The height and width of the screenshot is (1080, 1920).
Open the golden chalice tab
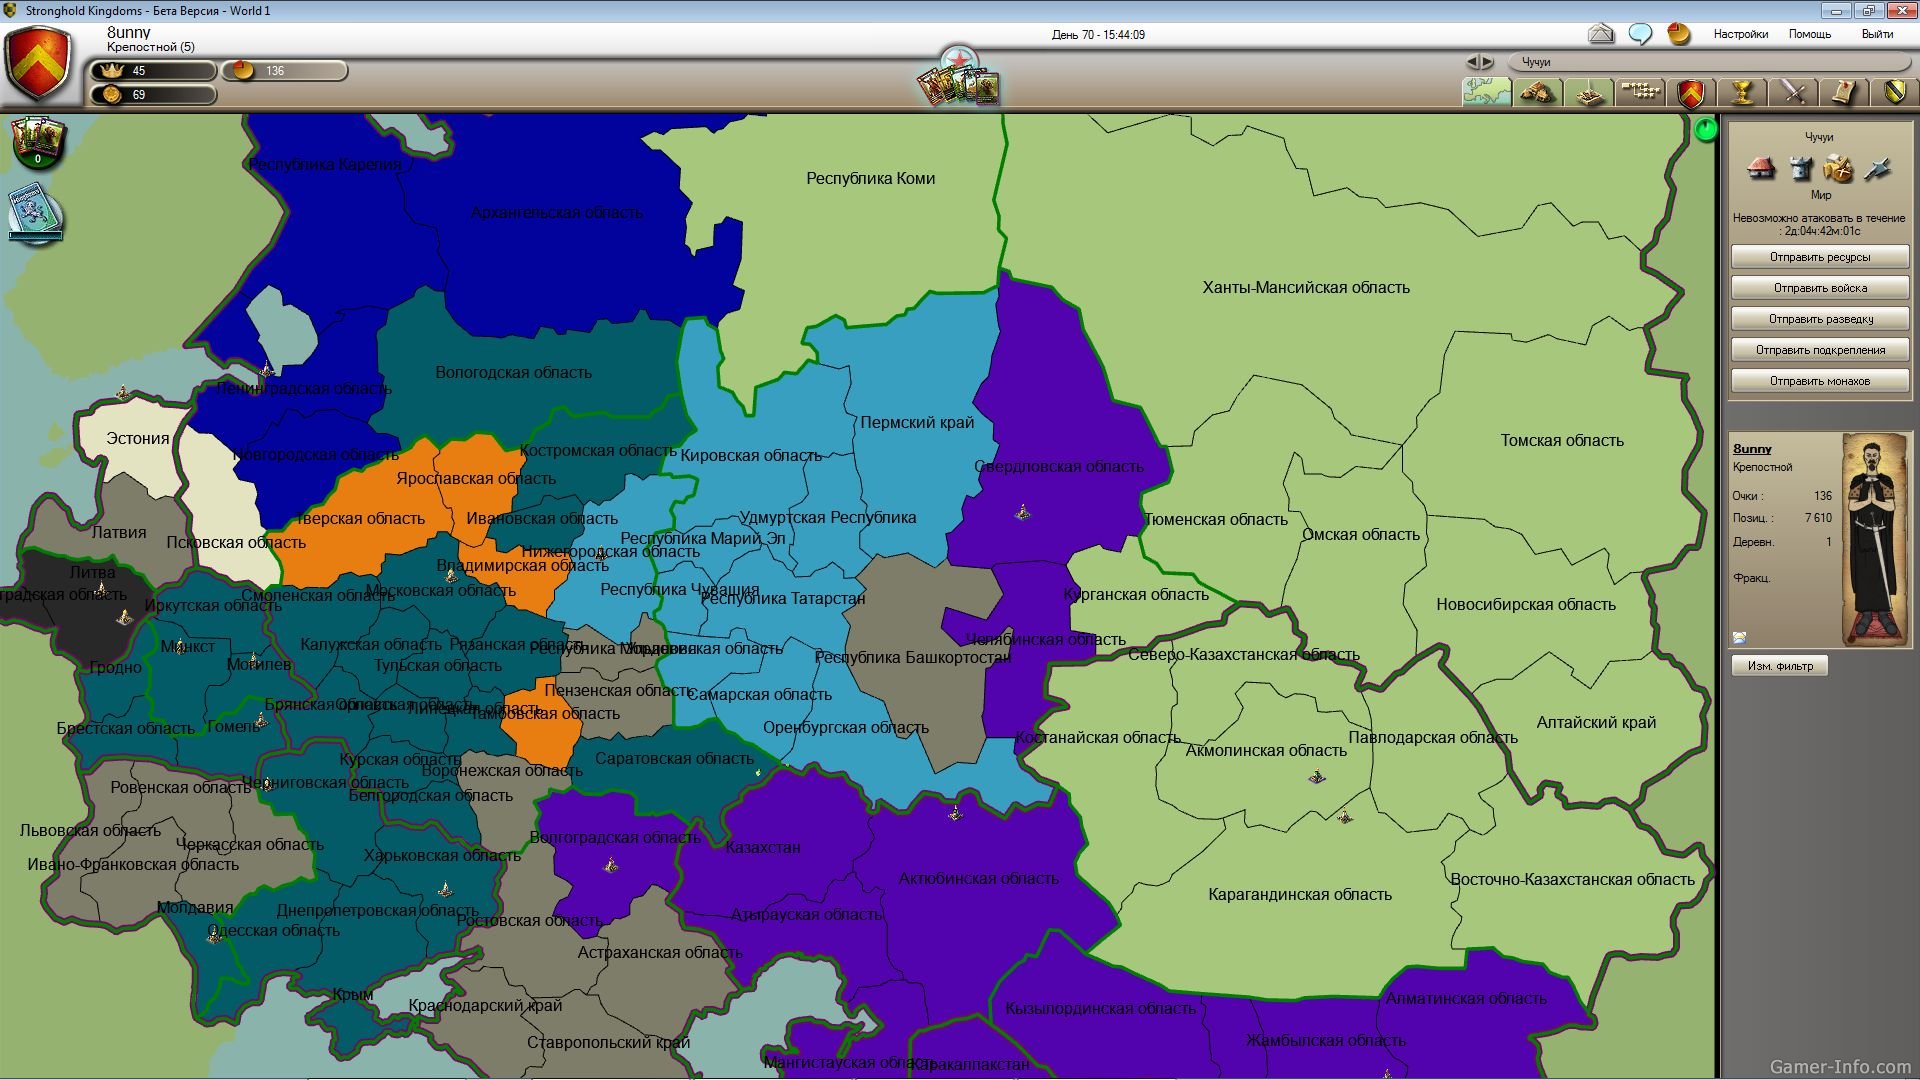coord(1742,92)
